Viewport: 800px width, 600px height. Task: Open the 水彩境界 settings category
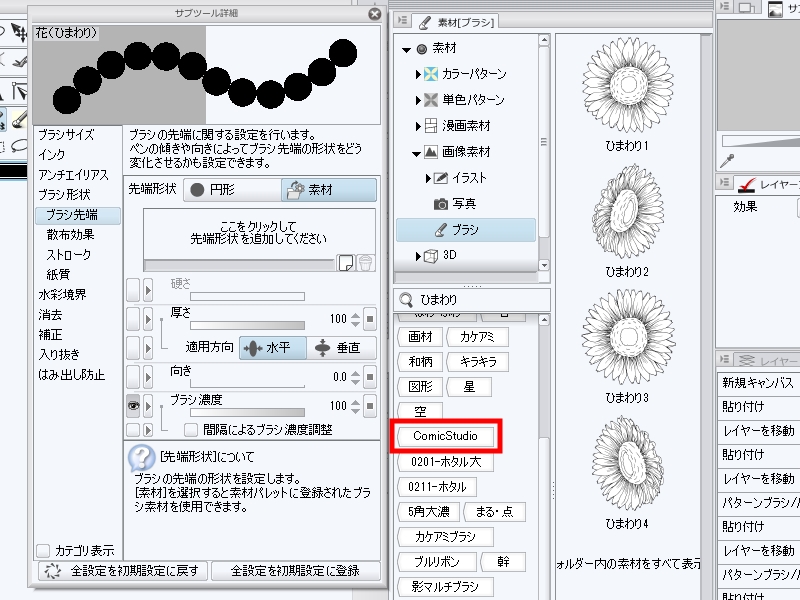pyautogui.click(x=62, y=295)
